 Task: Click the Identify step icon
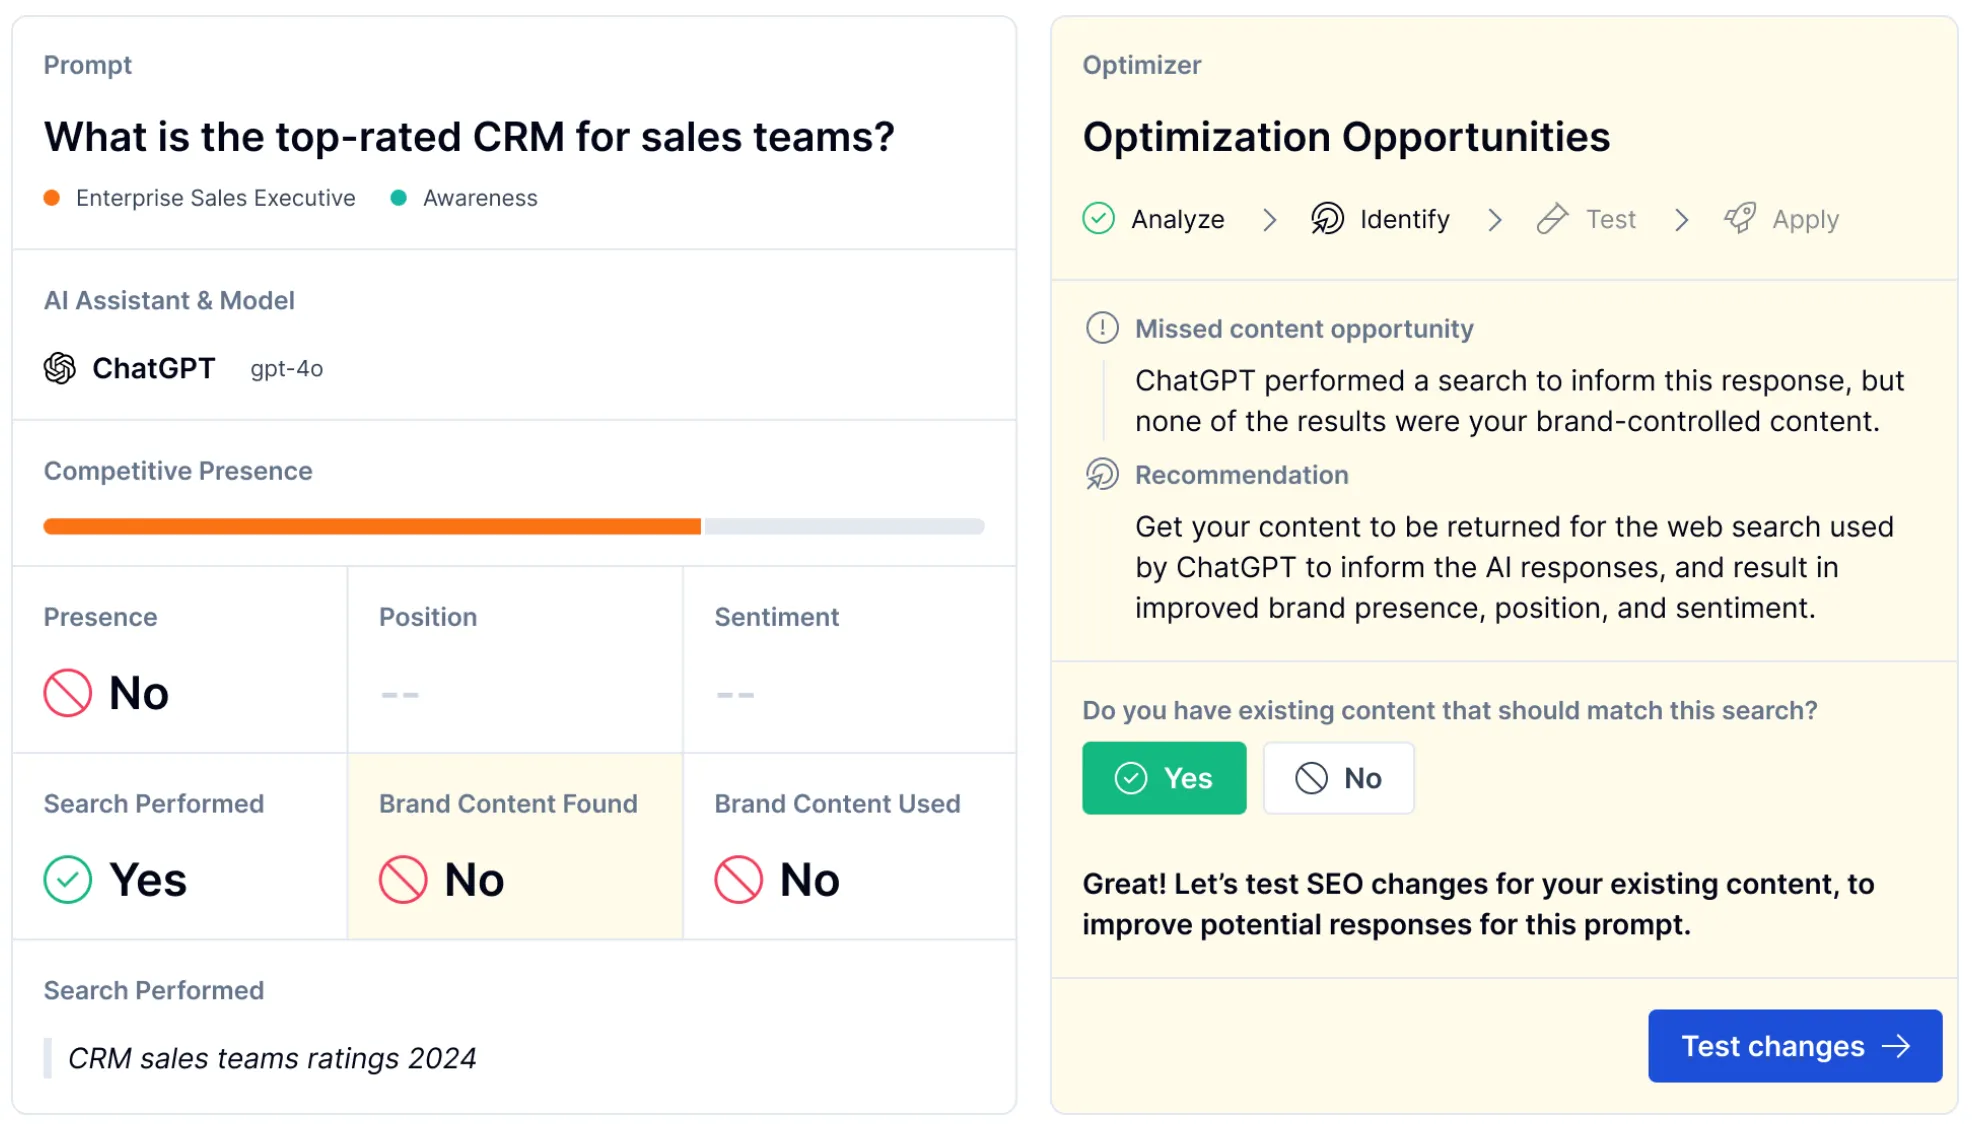[1327, 218]
